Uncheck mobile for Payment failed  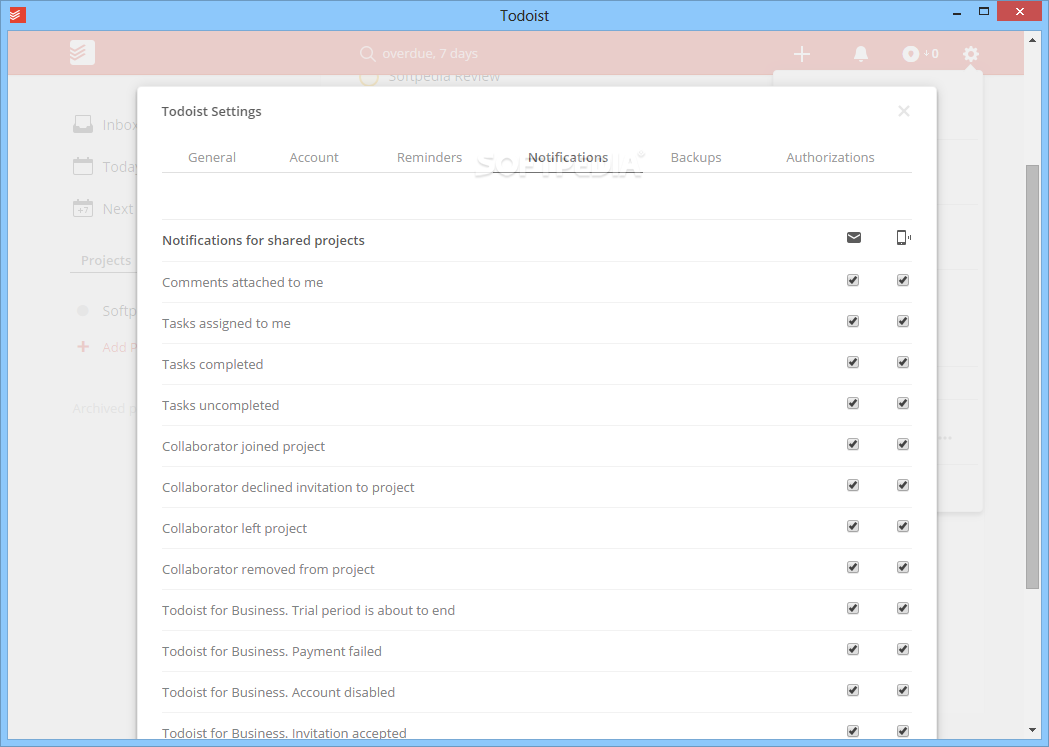[x=903, y=649]
